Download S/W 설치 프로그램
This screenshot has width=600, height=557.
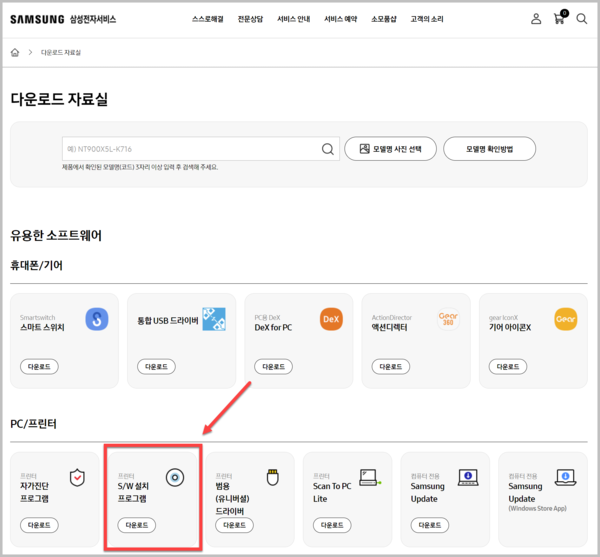(x=137, y=525)
